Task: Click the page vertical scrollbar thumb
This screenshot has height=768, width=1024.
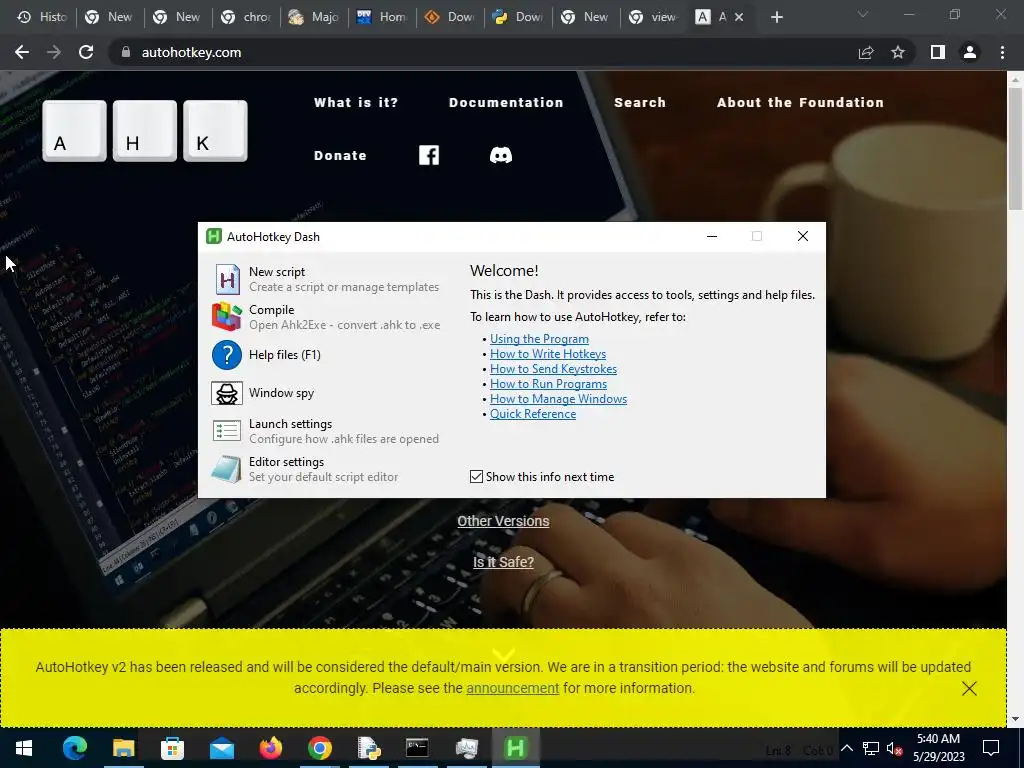Action: coord(1015,148)
